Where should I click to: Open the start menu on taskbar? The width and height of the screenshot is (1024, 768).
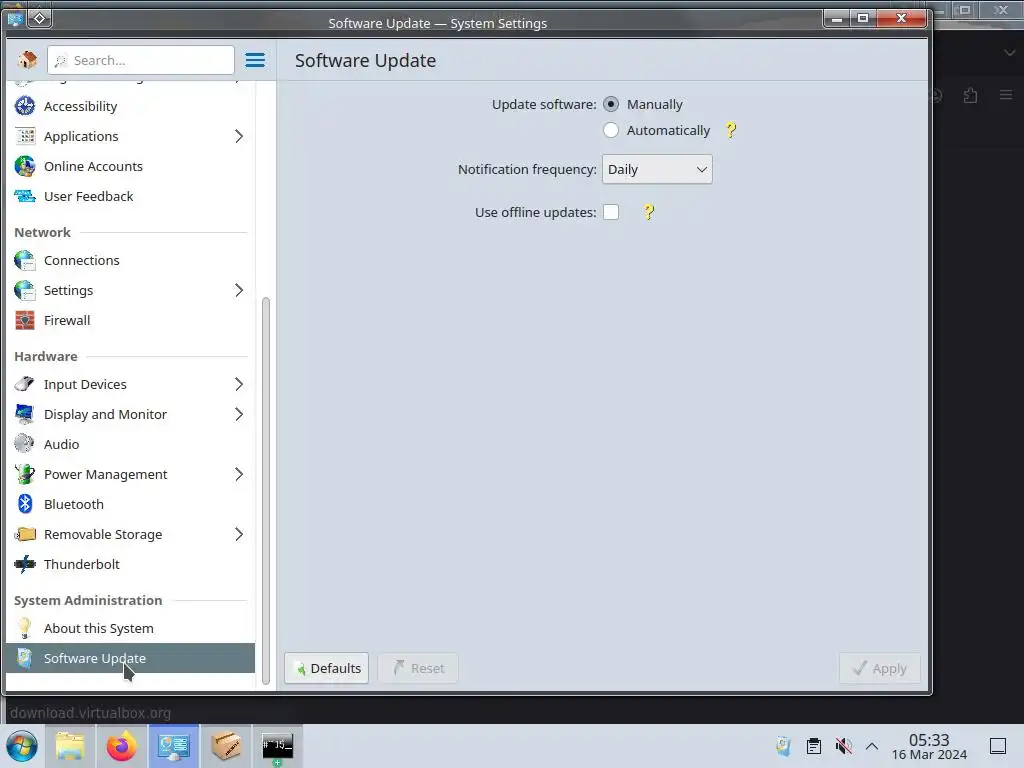[x=22, y=746]
